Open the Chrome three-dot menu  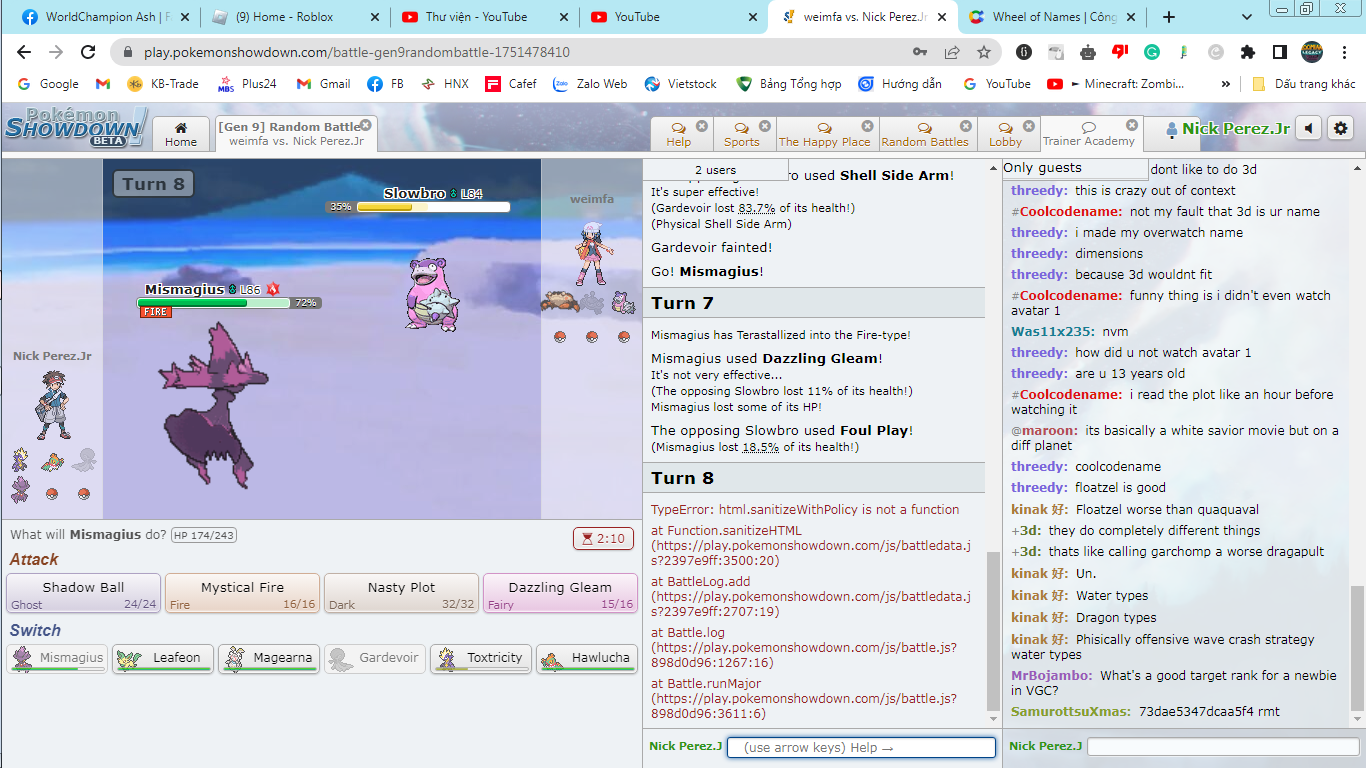click(x=1344, y=52)
